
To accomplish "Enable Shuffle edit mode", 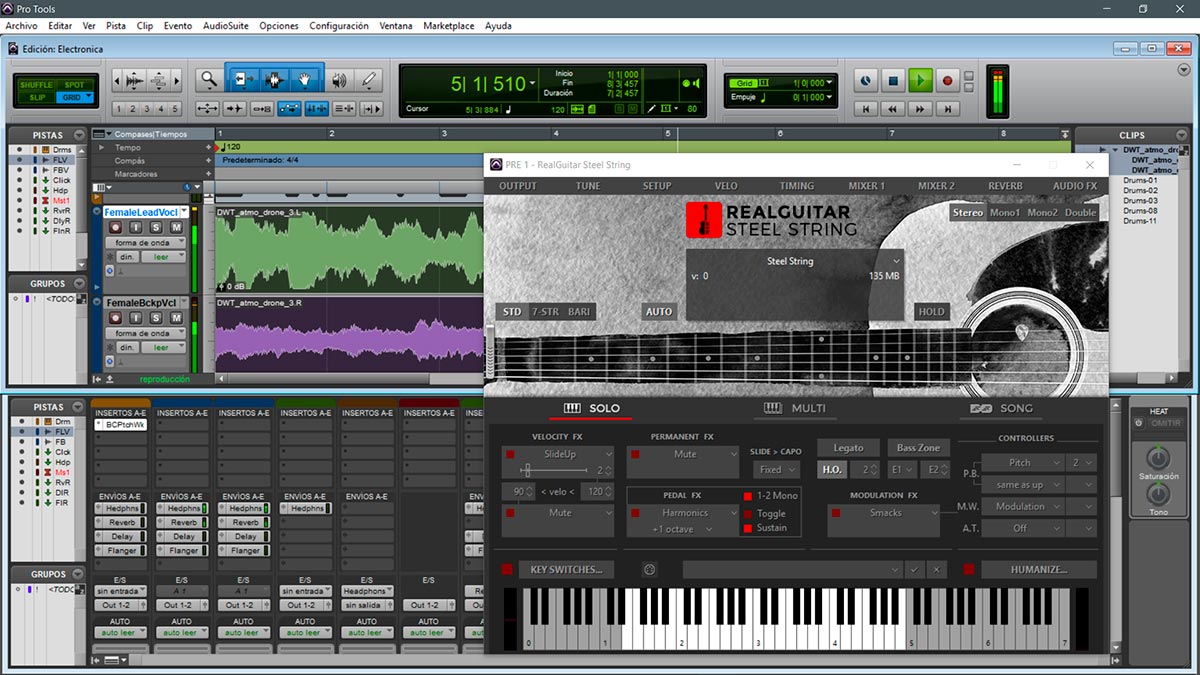I will pos(37,85).
